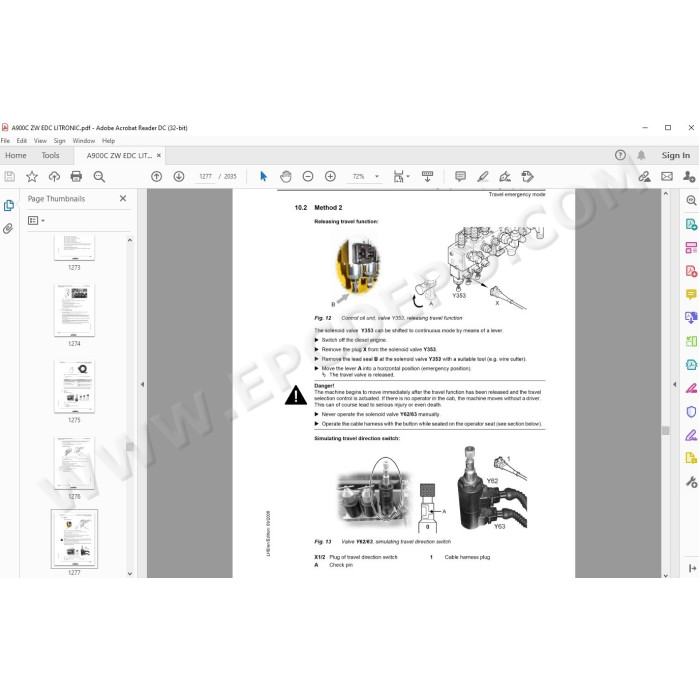Open the Help menu
The image size is (700, 700).
coord(108,141)
